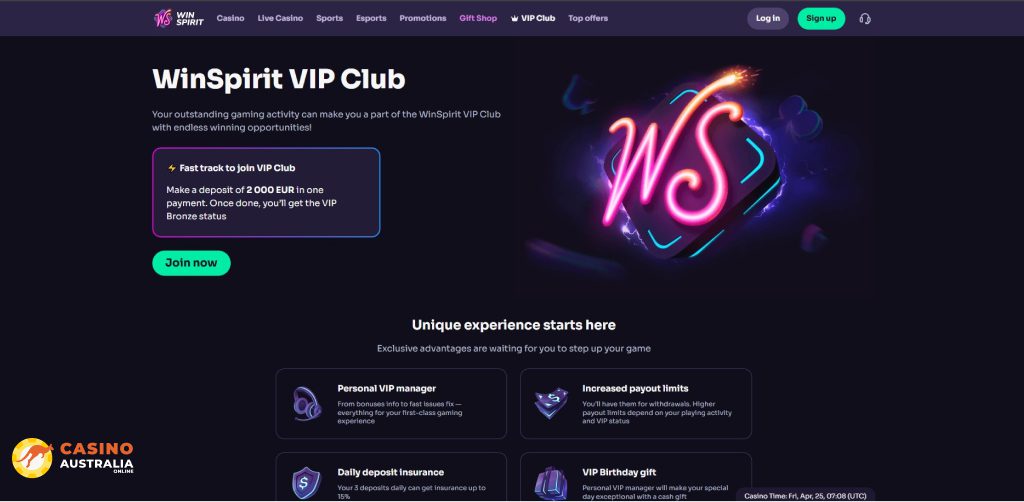The height and width of the screenshot is (502, 1024).
Task: Open the Promotions page
Action: pyautogui.click(x=423, y=18)
